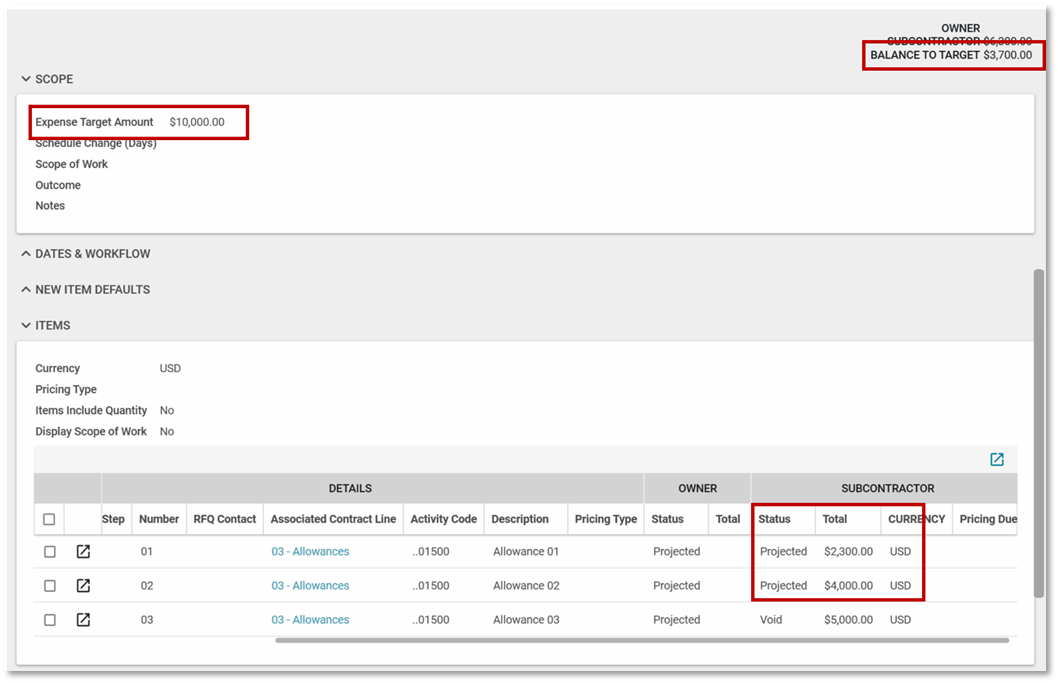
Task: Open 03 - Allowances link for item 03
Action: click(310, 620)
